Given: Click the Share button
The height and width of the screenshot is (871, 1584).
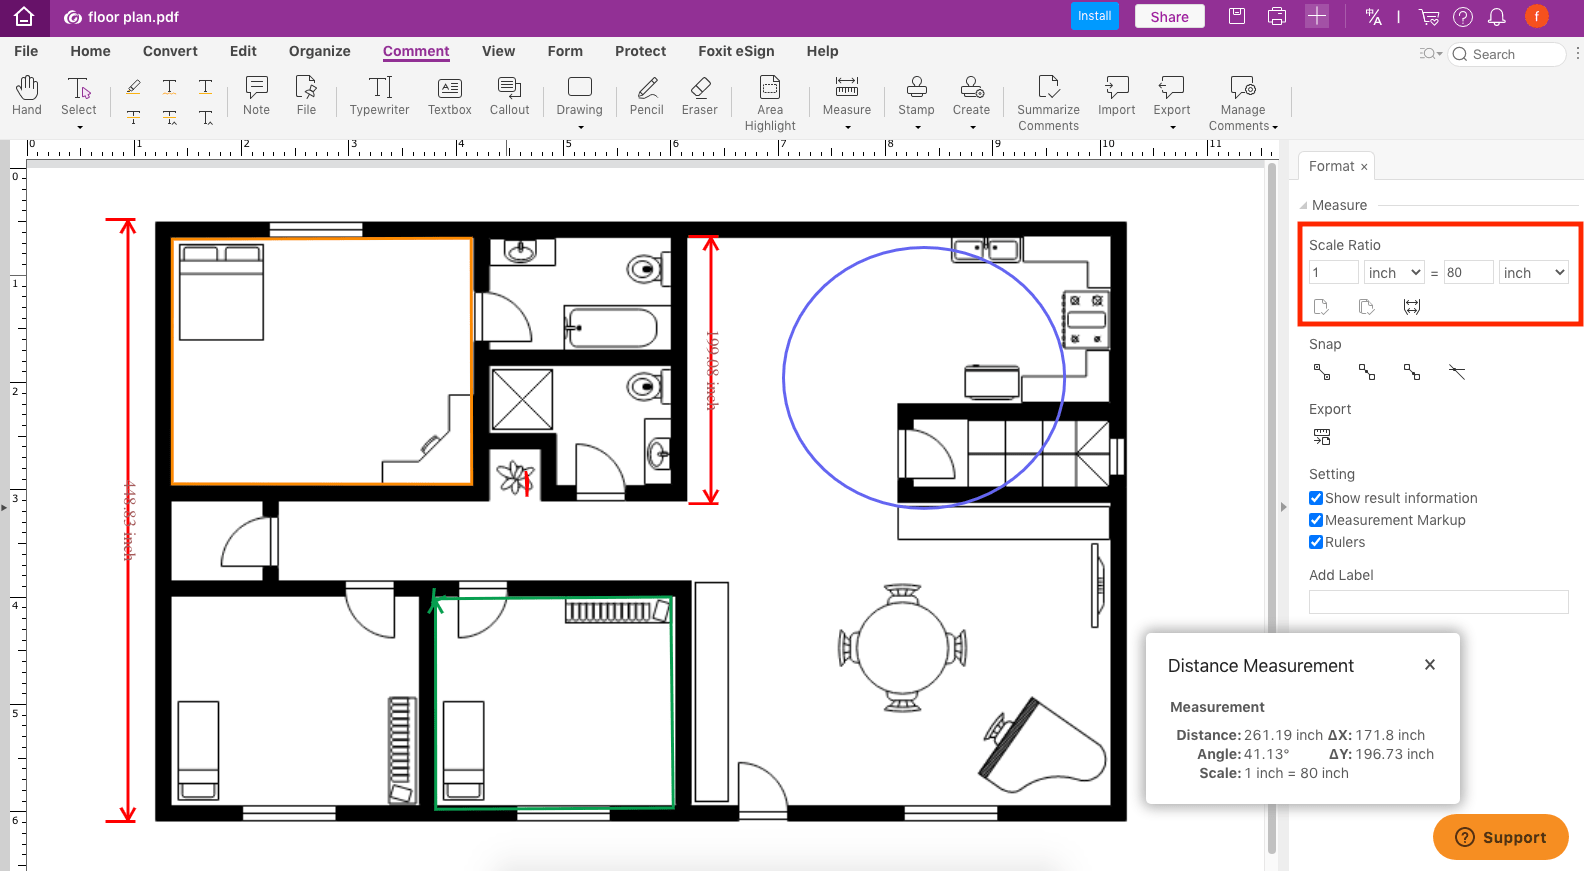Looking at the screenshot, I should pyautogui.click(x=1169, y=16).
